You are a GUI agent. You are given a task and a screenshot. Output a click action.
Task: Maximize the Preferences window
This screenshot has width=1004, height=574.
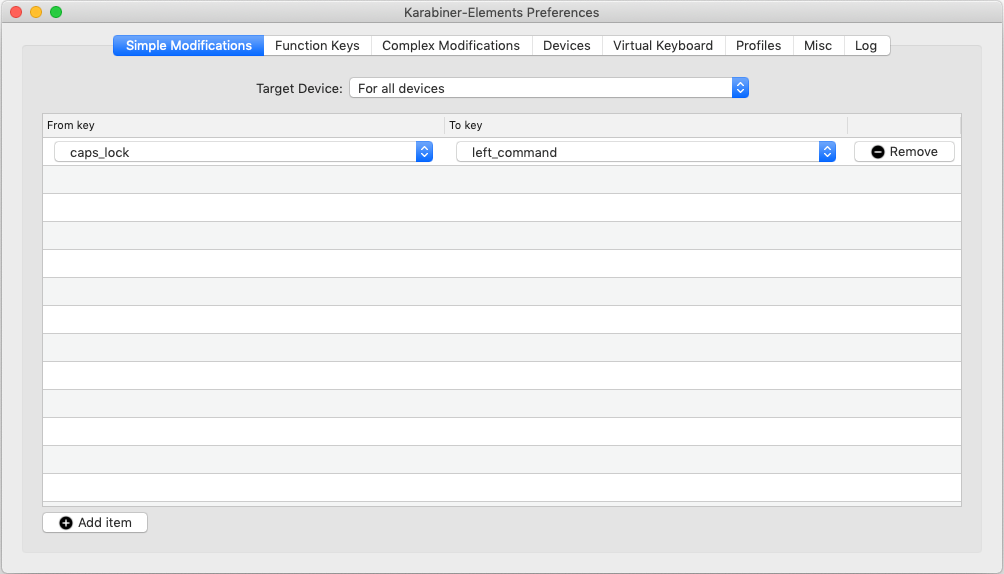(x=56, y=12)
